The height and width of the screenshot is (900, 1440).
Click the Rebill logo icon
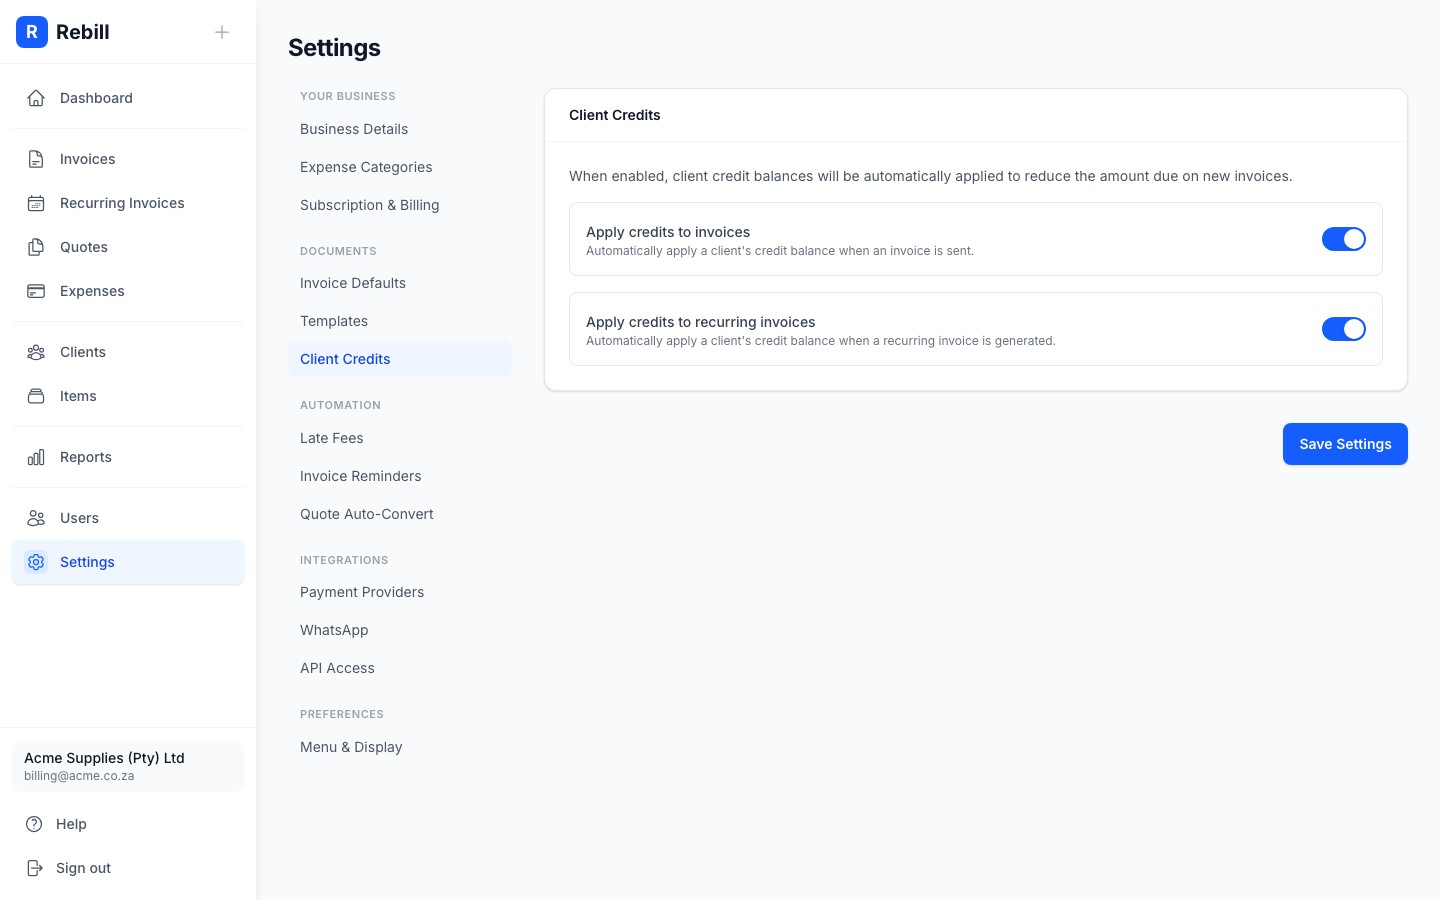point(32,32)
